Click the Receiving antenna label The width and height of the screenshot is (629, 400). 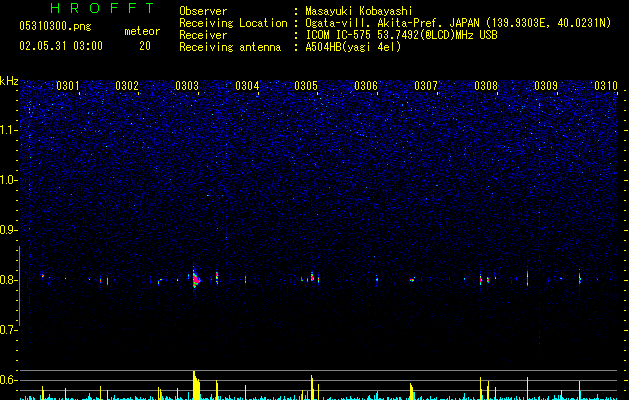(x=230, y=47)
